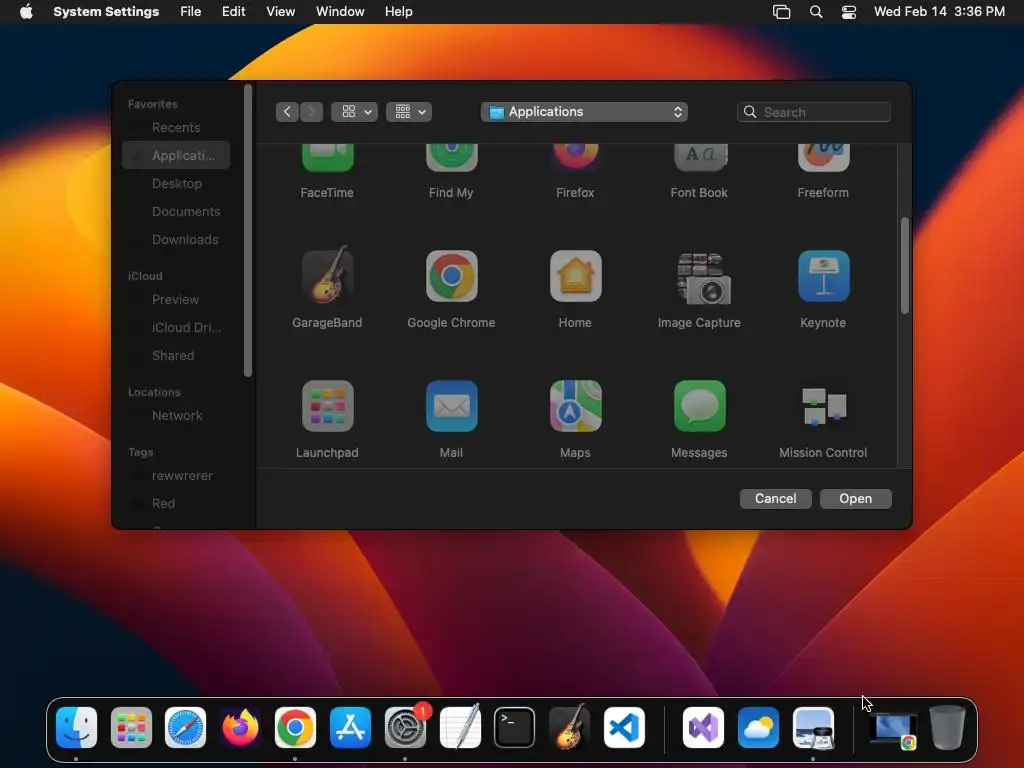
Task: Open Firefox from the Dock
Action: [240, 727]
